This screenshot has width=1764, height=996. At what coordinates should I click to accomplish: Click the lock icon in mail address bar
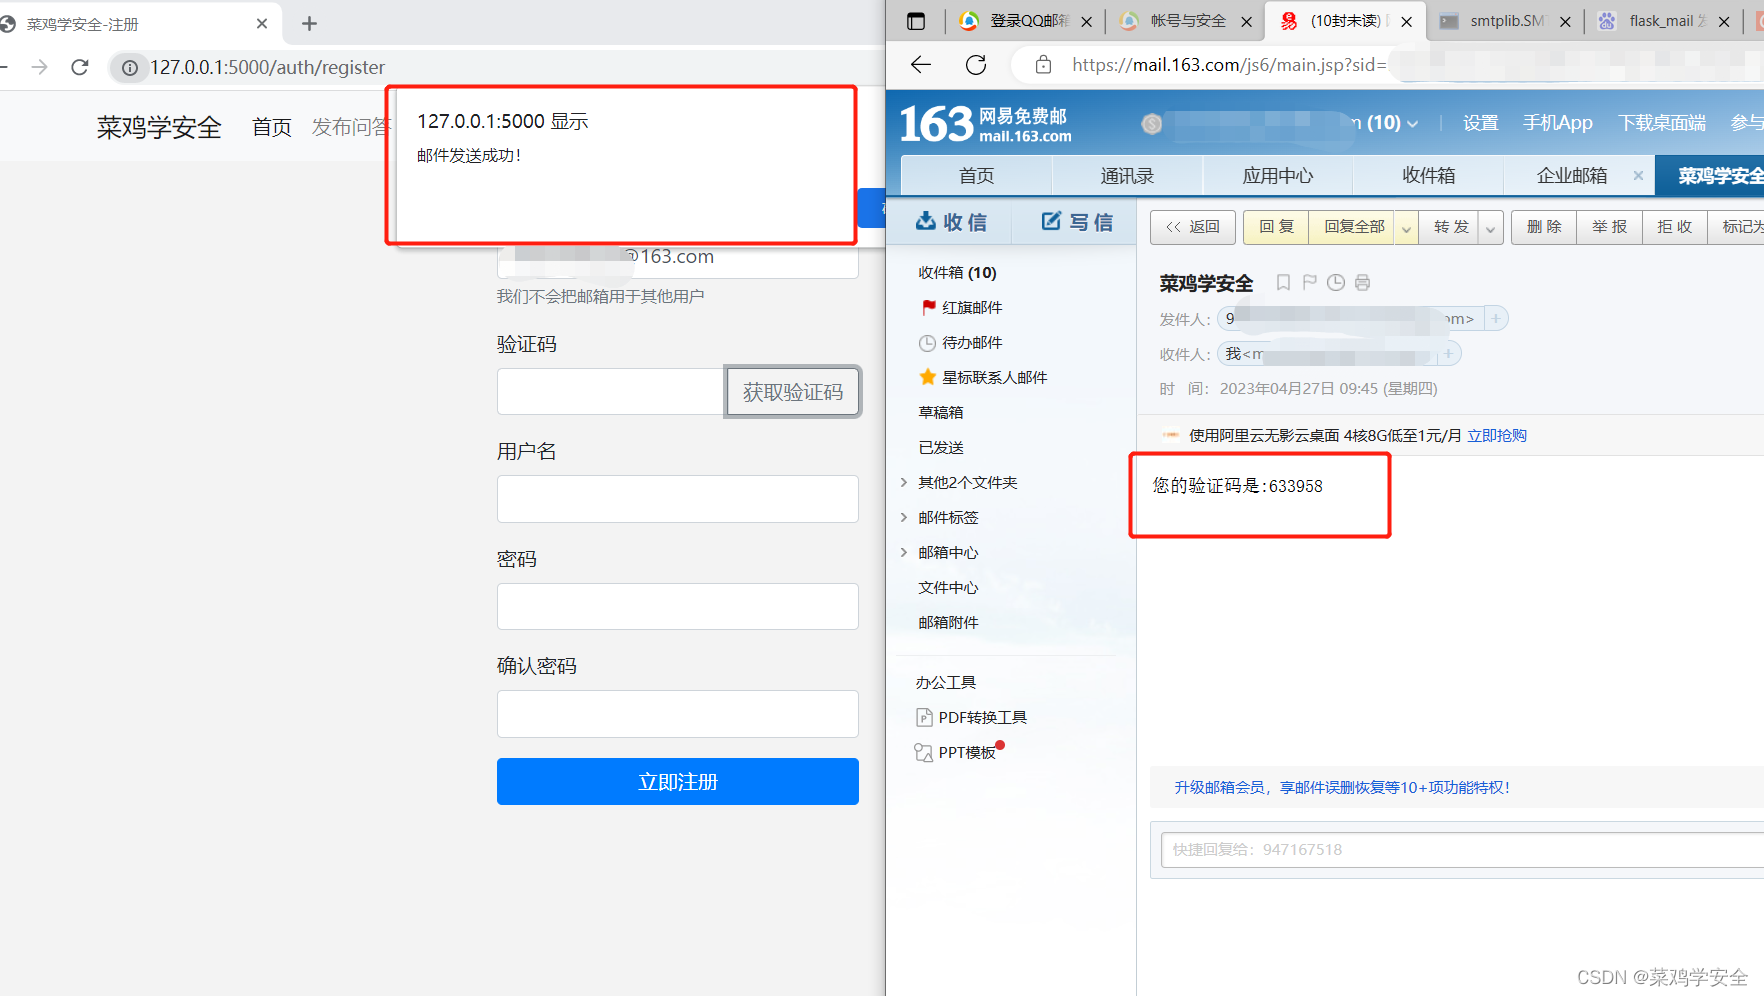point(1043,65)
